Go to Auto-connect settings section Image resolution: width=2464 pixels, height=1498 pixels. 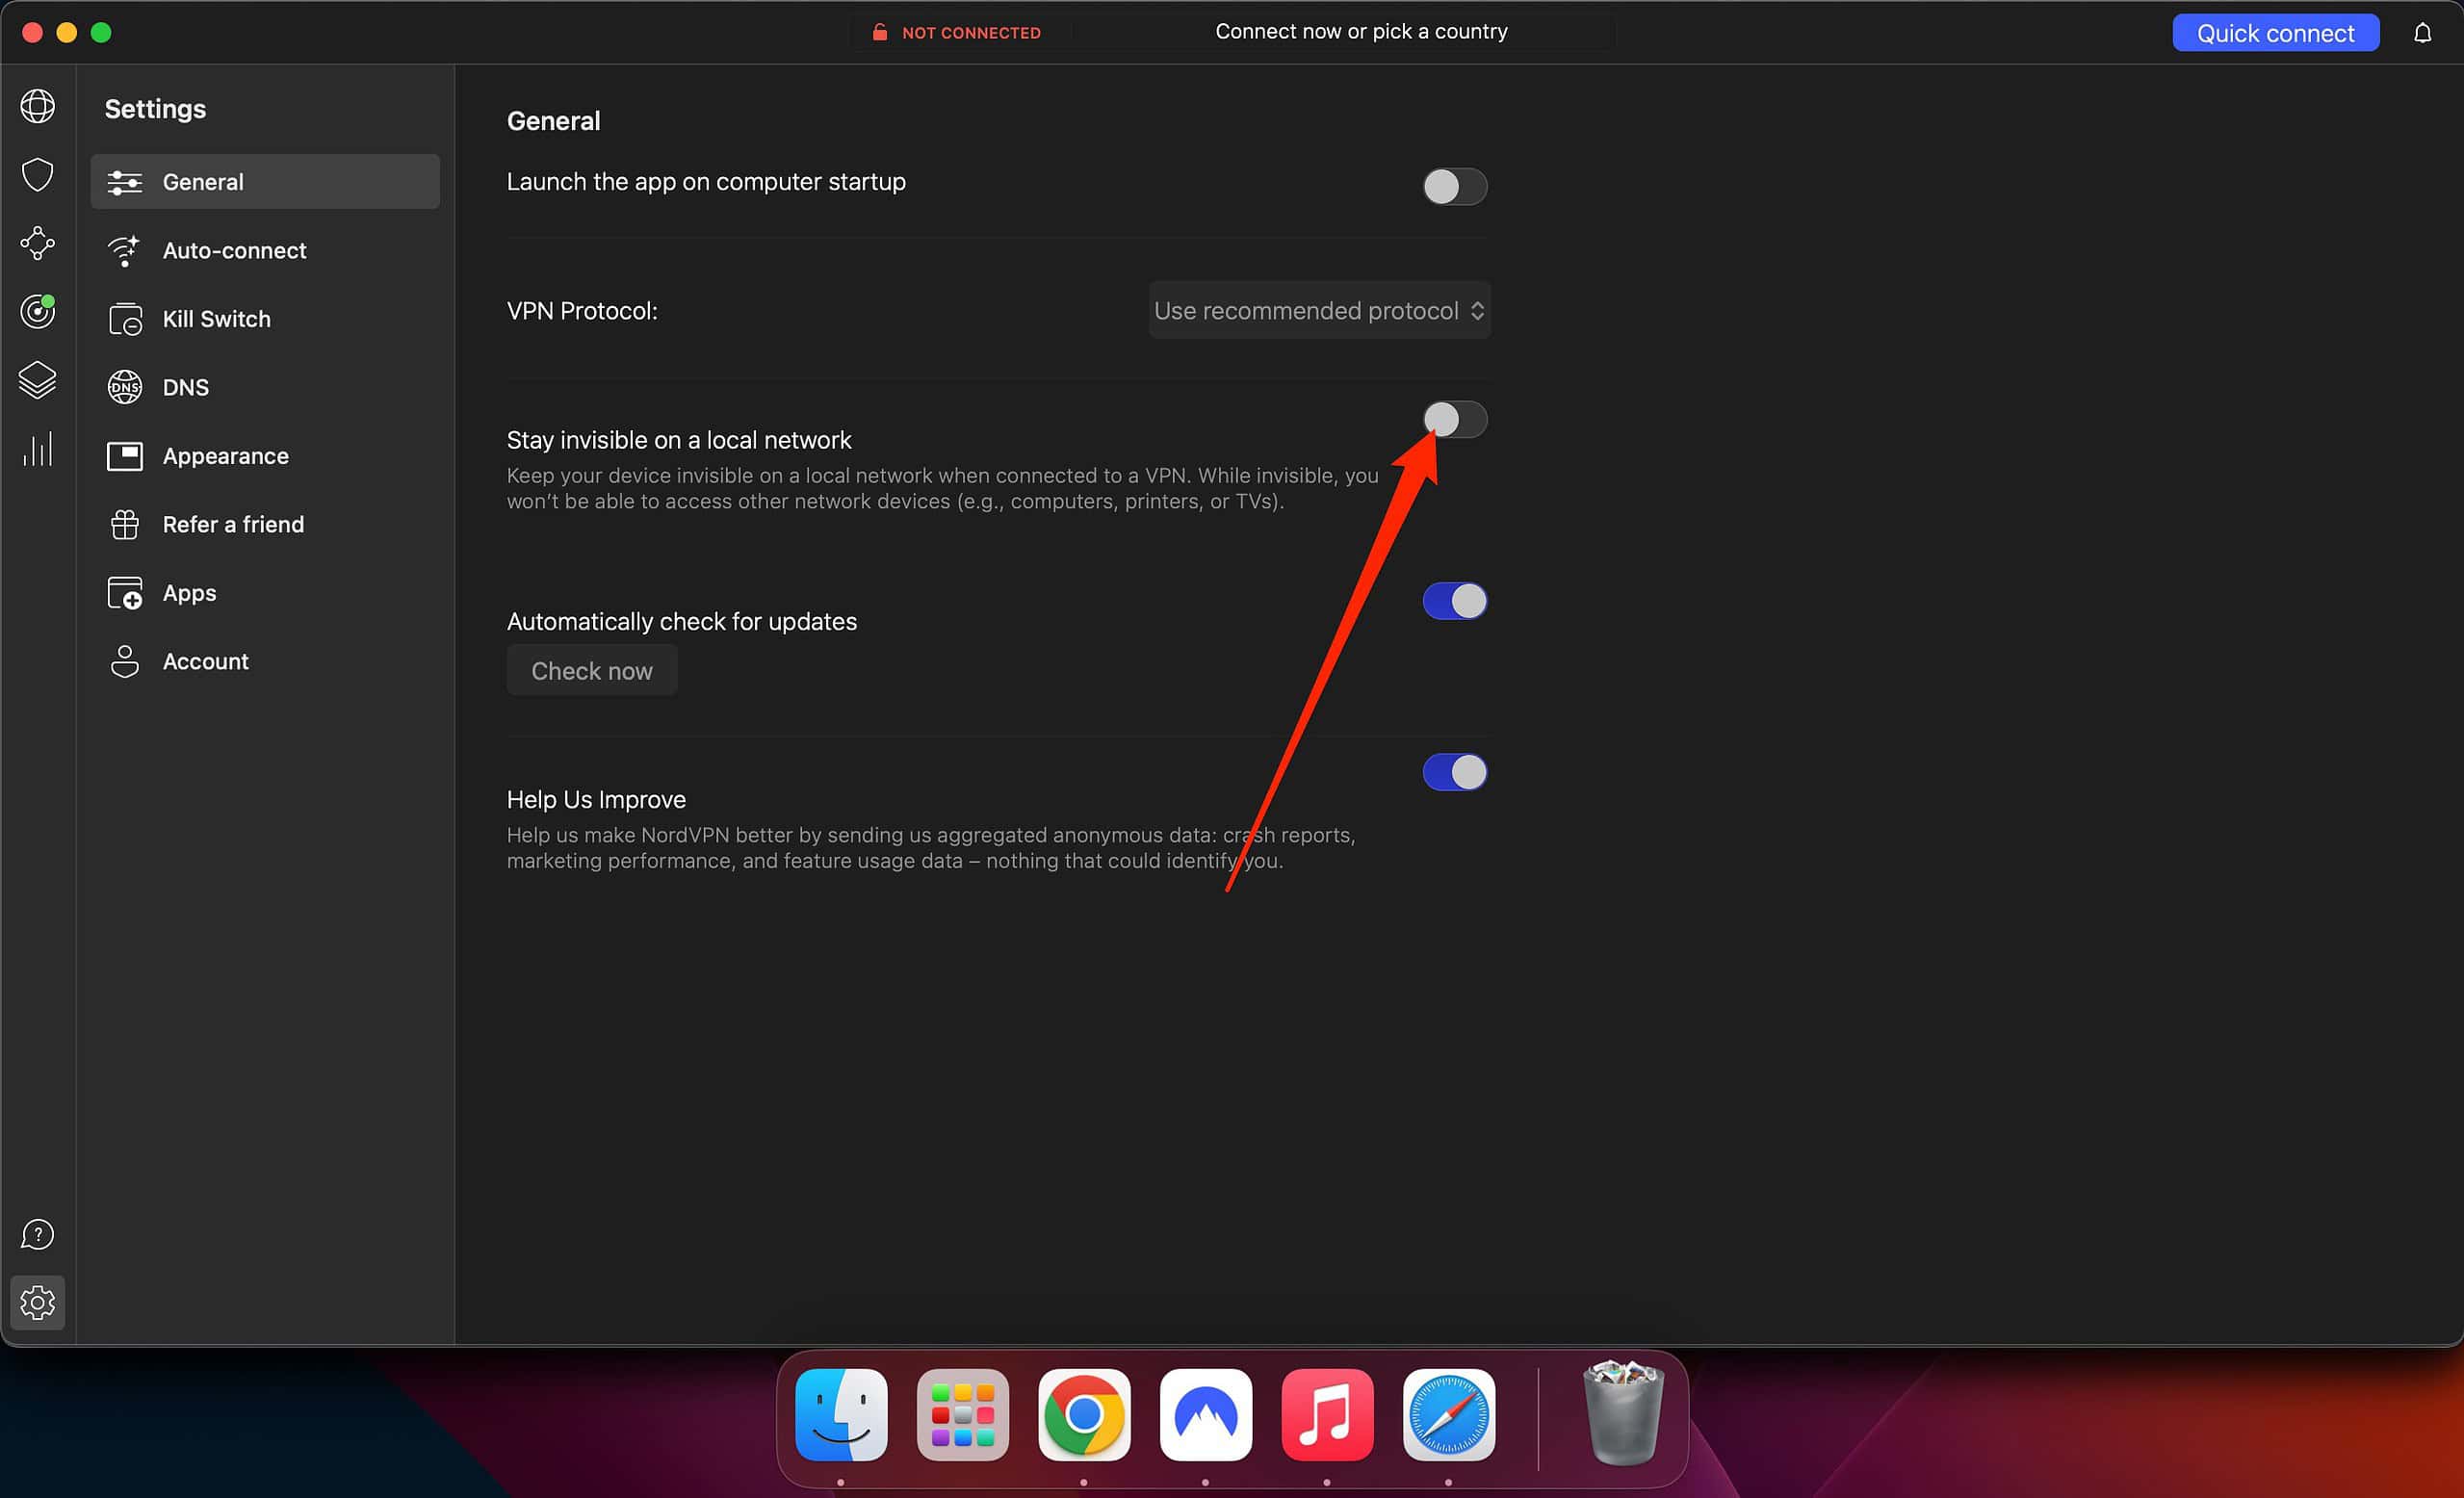tap(234, 250)
